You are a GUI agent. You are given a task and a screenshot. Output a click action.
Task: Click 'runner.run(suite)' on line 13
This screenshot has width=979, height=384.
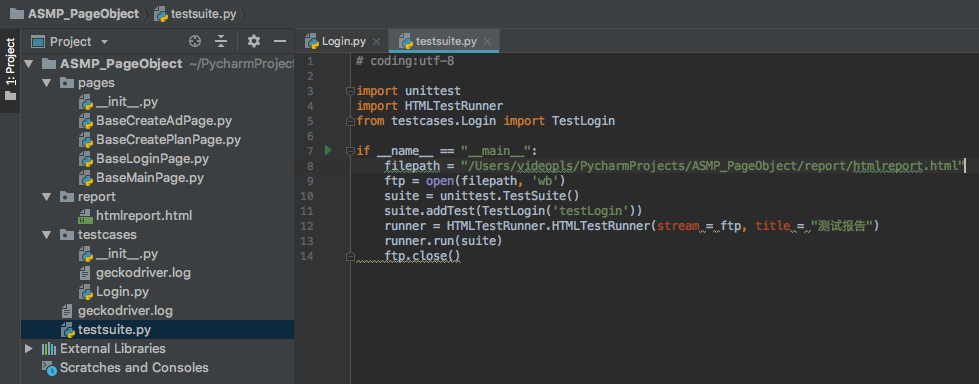[443, 240]
